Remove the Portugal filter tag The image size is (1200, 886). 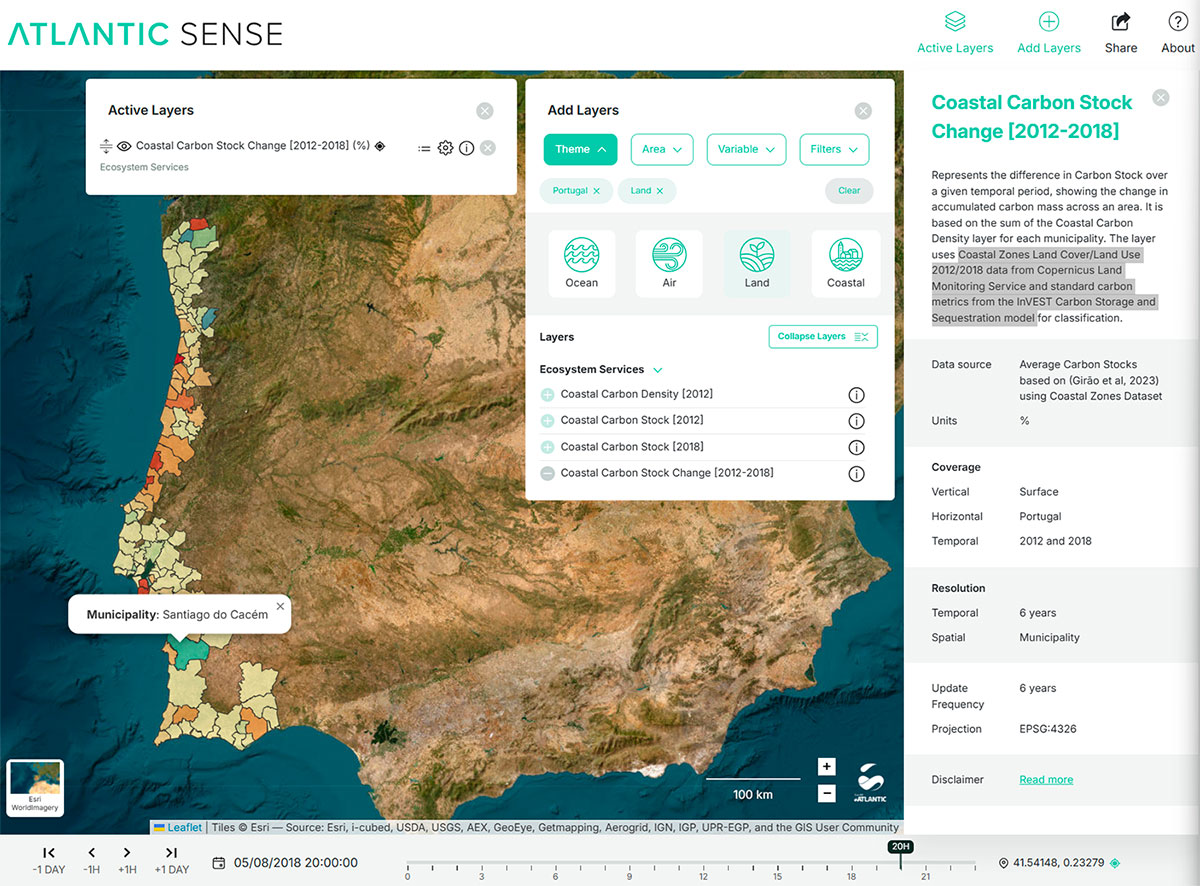(x=597, y=190)
